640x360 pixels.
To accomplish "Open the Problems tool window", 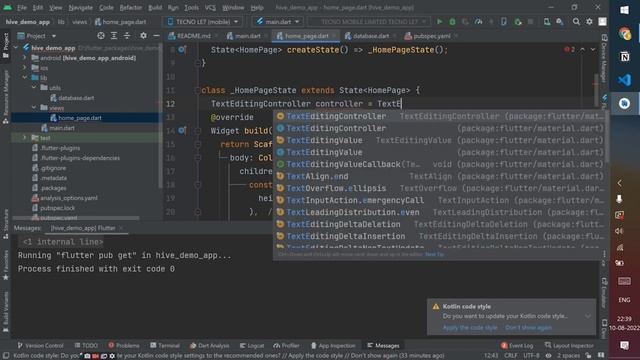I will point(124,345).
